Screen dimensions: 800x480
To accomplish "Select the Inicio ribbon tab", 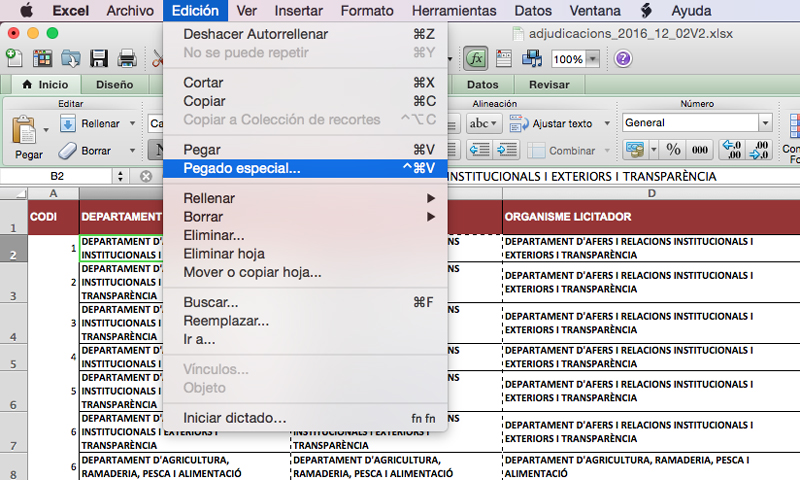I will tap(46, 85).
